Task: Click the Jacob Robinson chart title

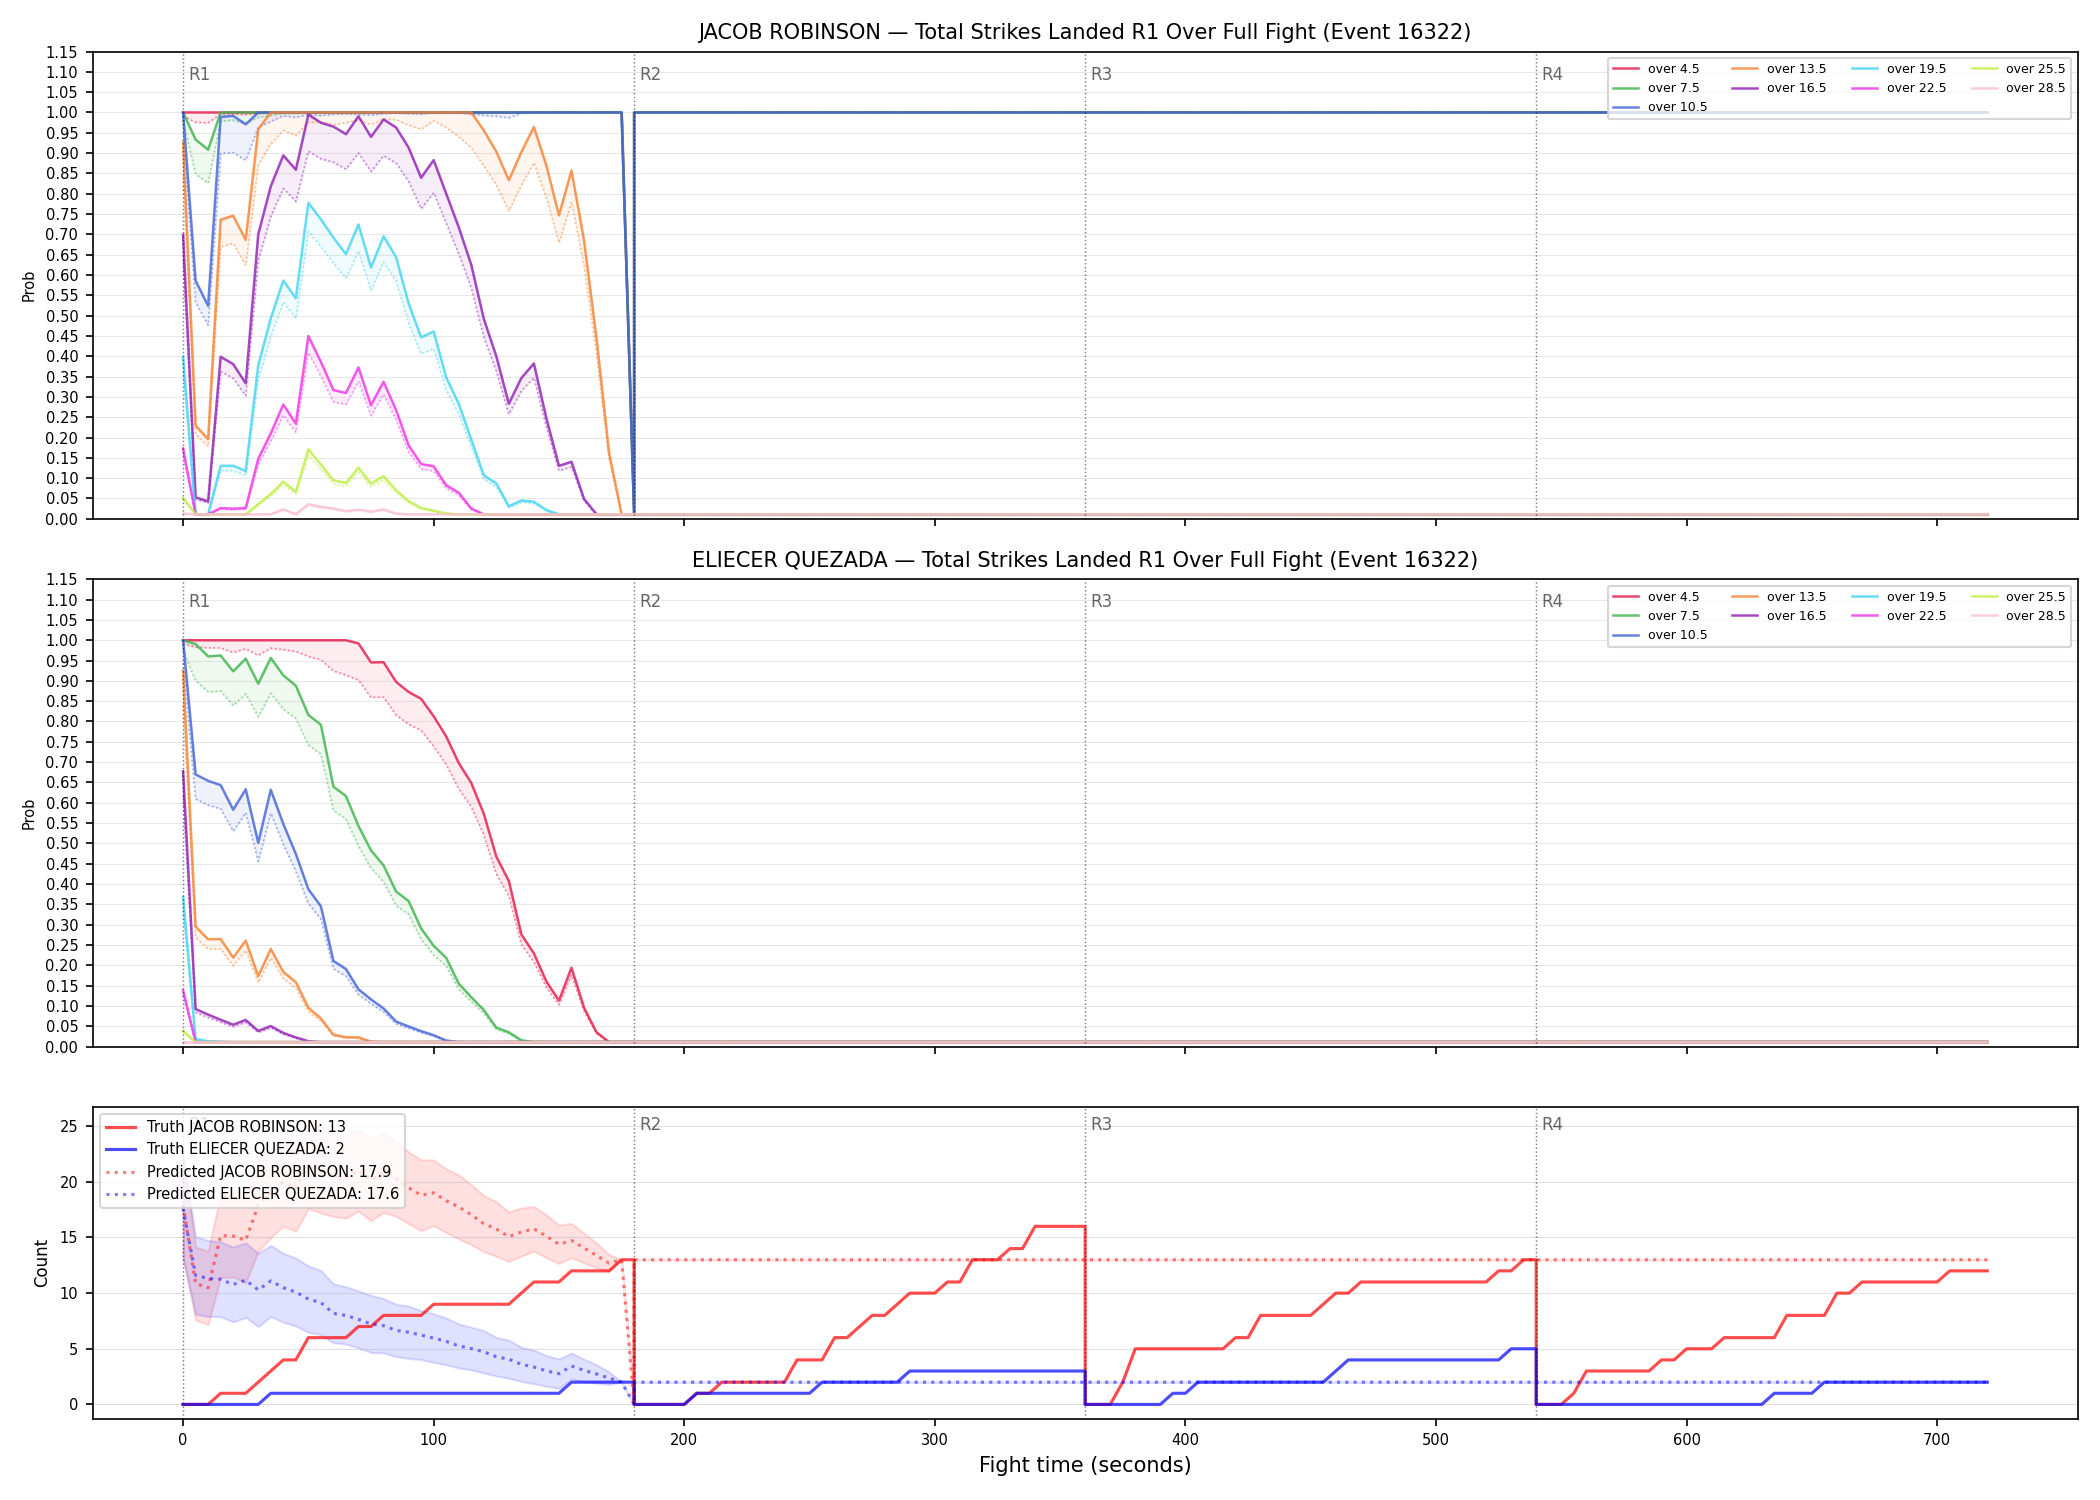Action: (1084, 32)
